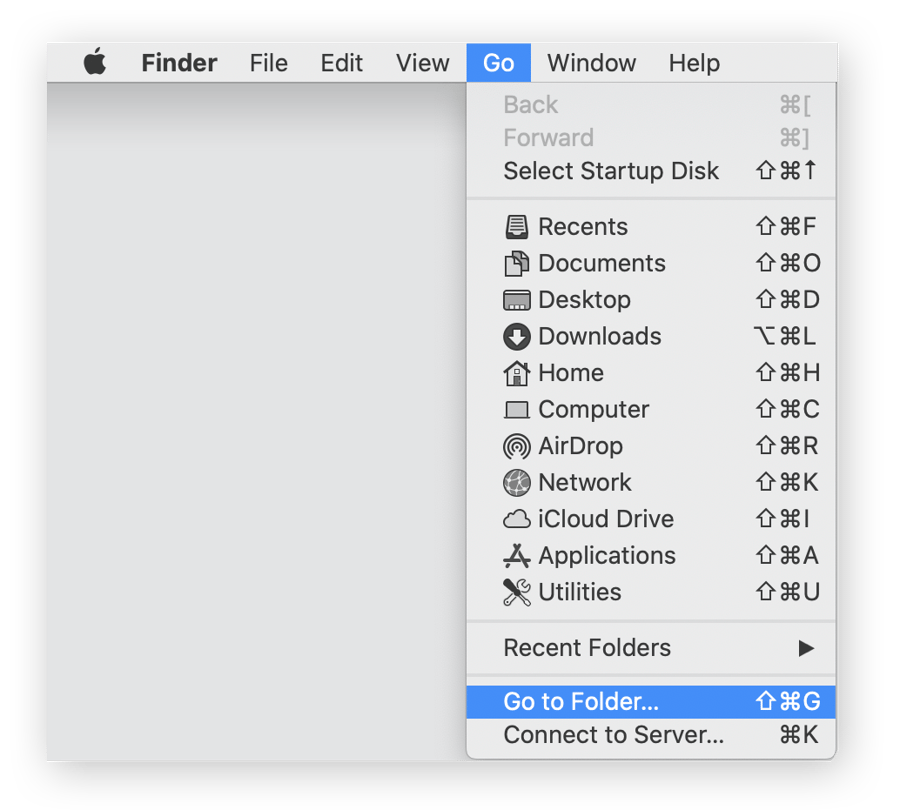Click the Recents icon in the Go menu
Viewport: 900px width, 810px height.
click(x=516, y=226)
